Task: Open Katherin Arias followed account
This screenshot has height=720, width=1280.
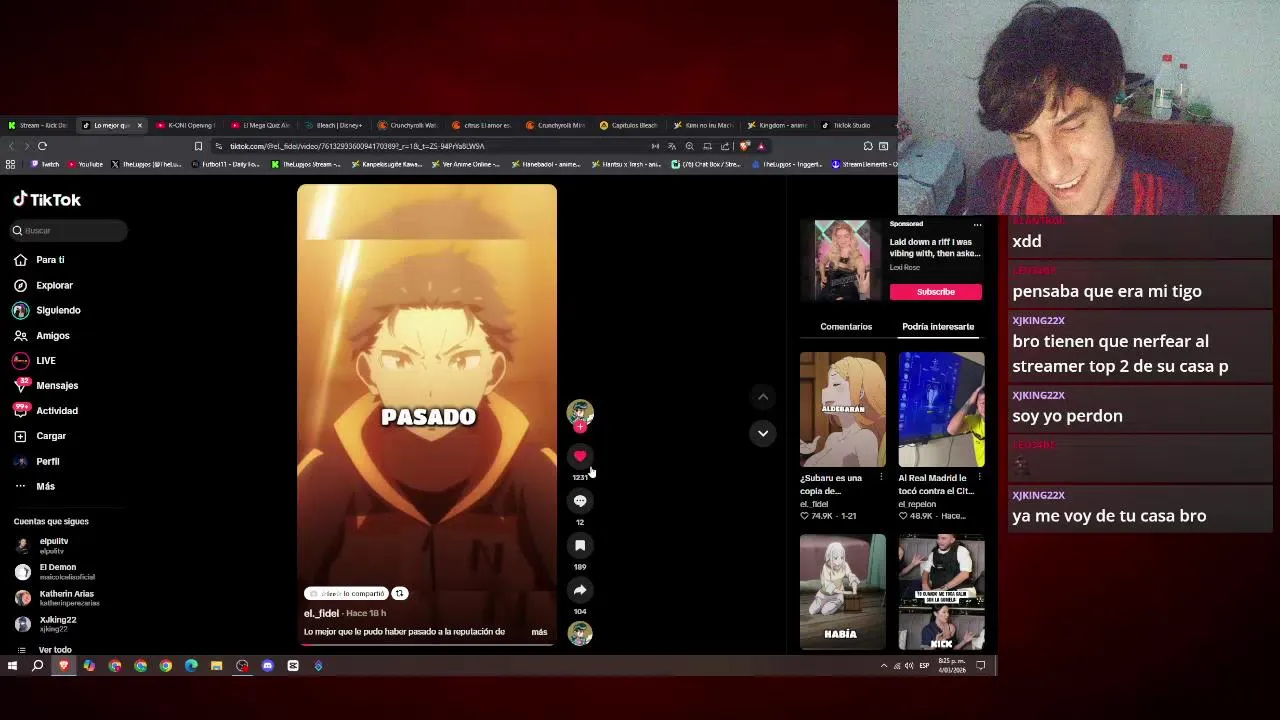Action: point(67,598)
